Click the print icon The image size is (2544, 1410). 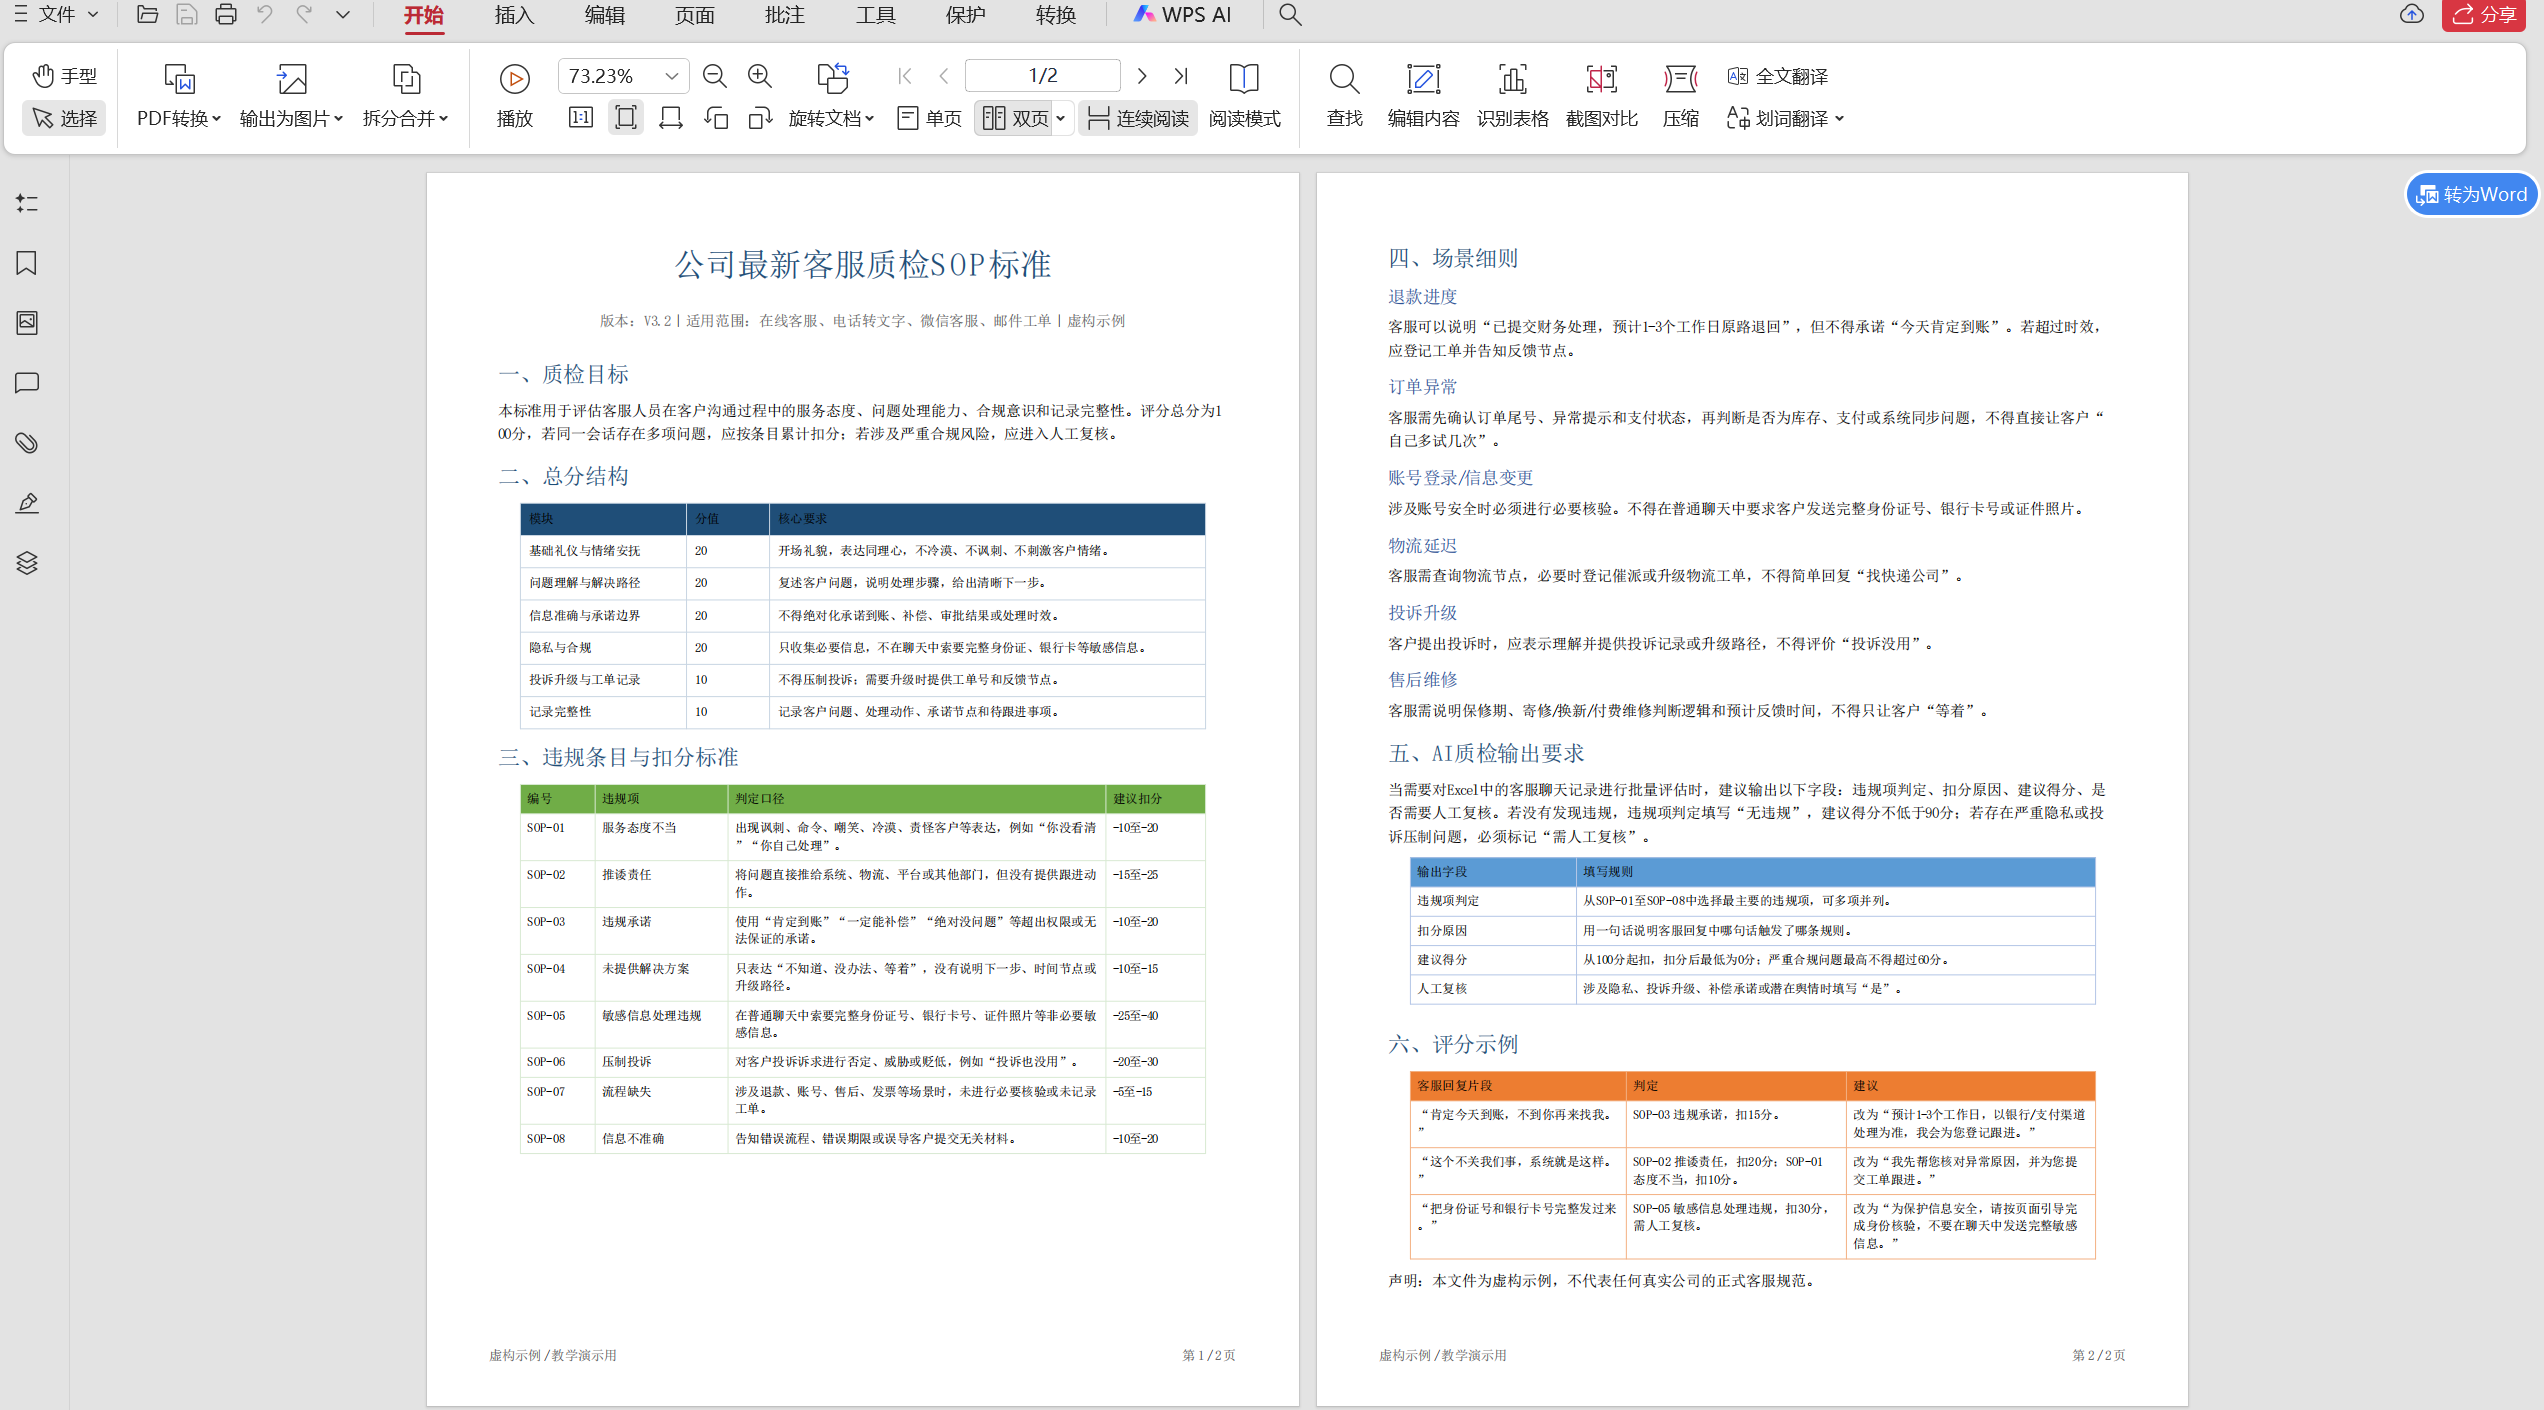tap(226, 14)
